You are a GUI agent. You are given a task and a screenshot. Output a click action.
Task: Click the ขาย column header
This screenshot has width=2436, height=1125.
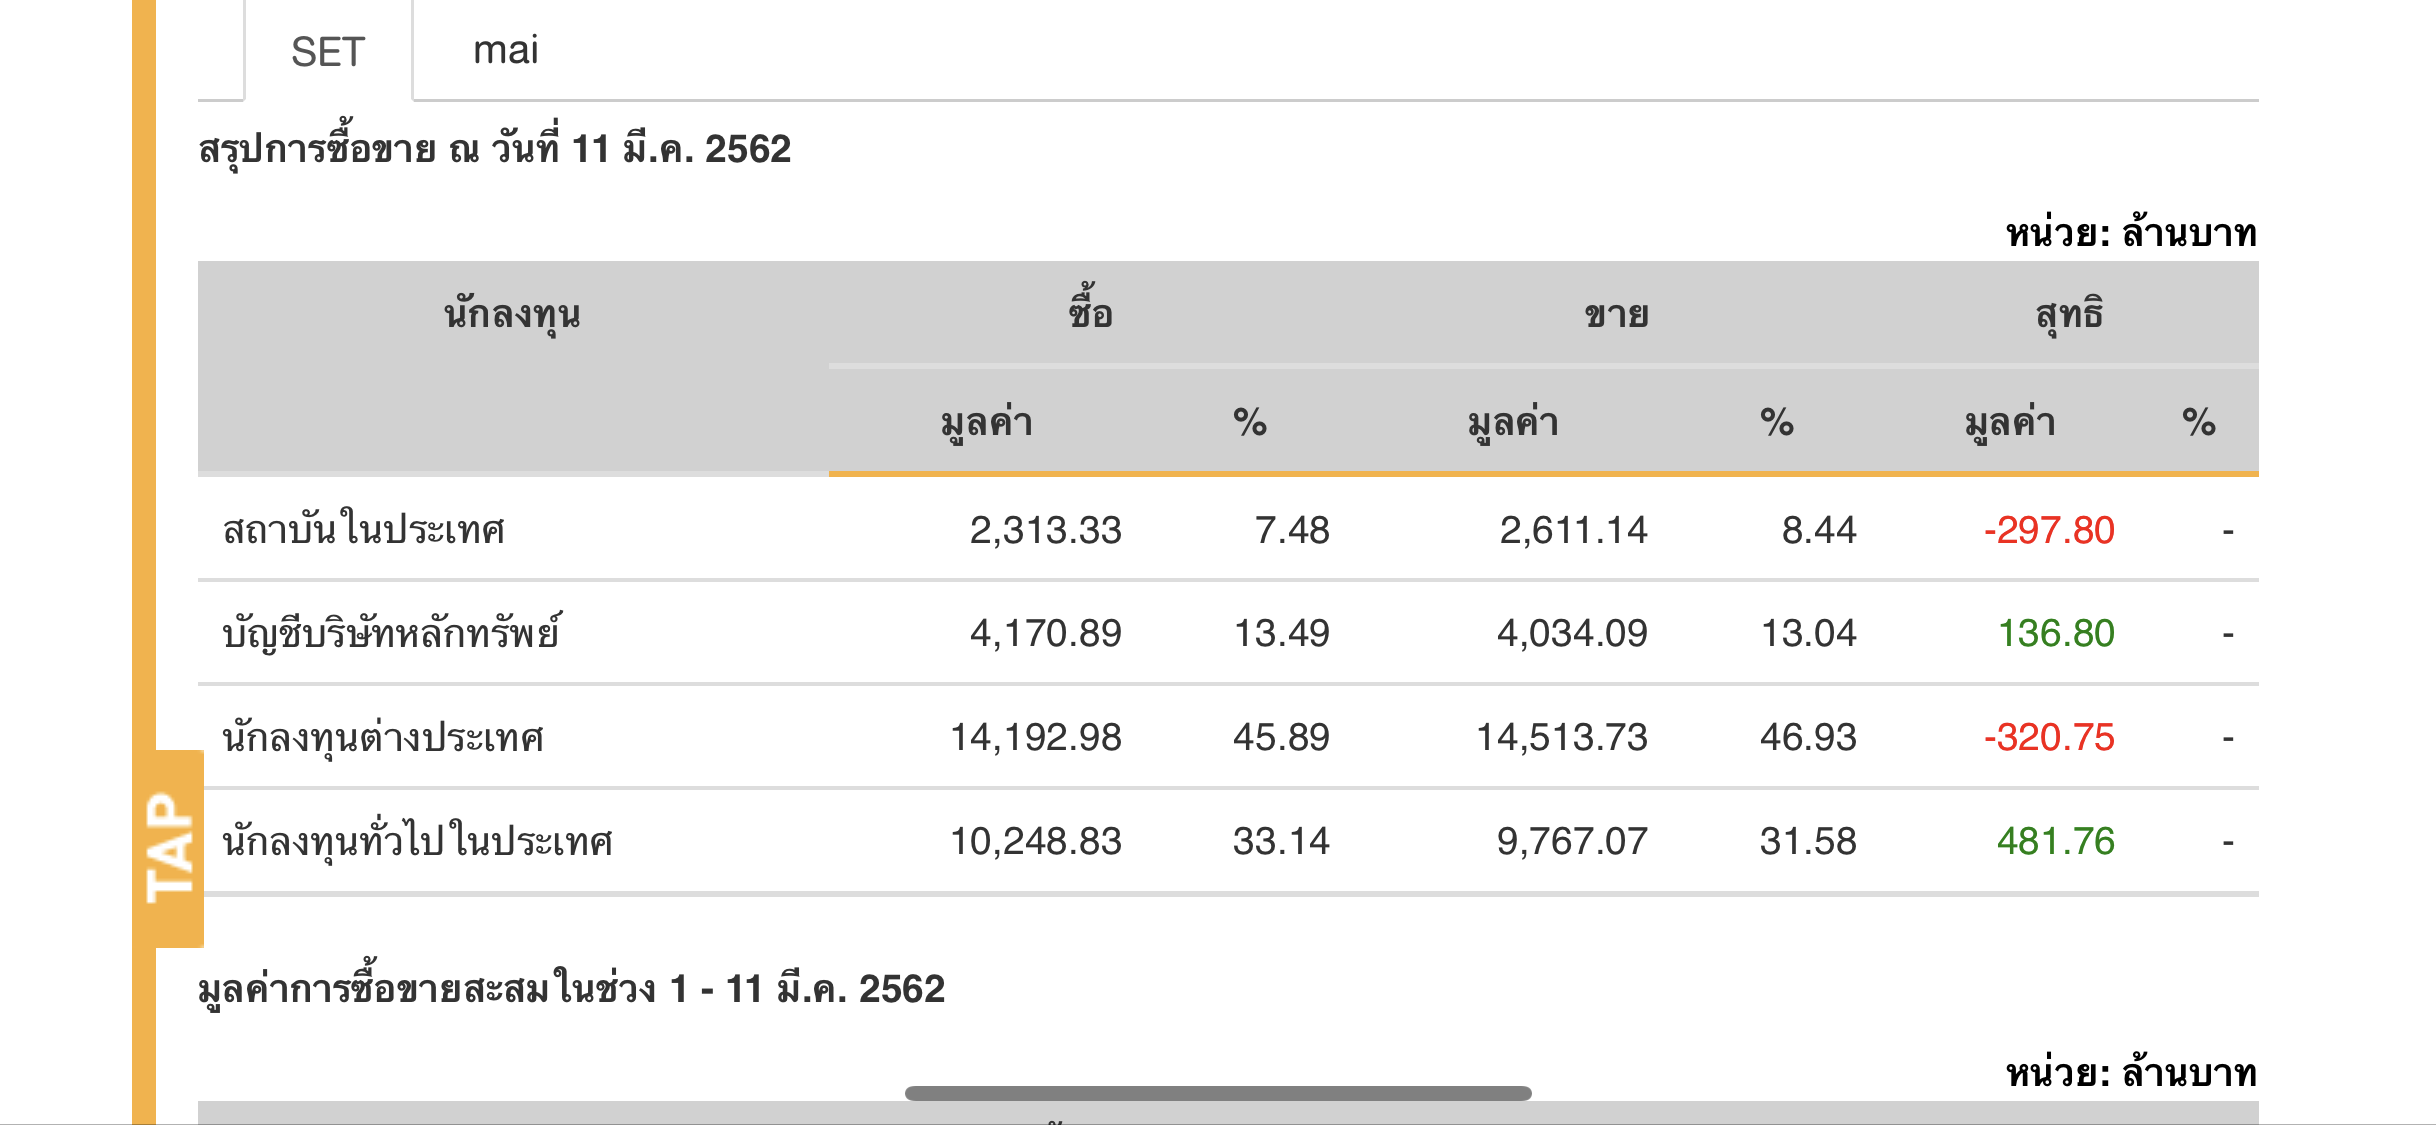(x=1616, y=315)
